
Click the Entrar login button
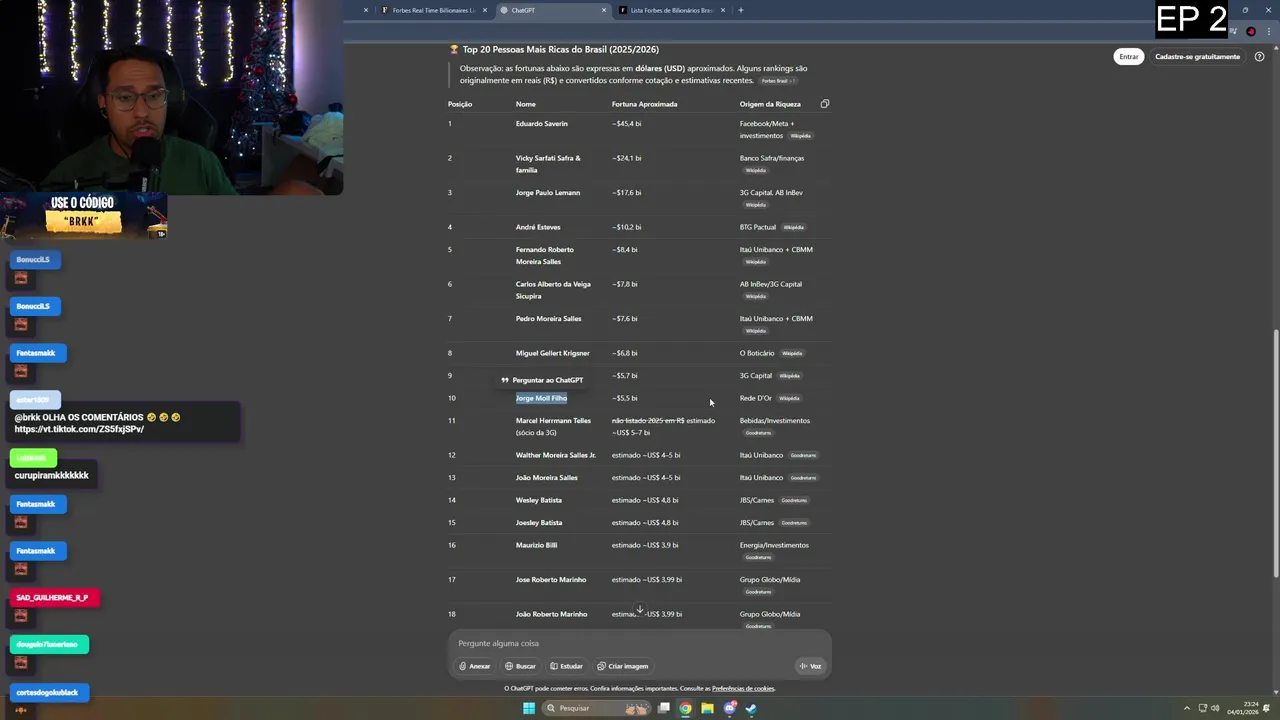pyautogui.click(x=1129, y=57)
